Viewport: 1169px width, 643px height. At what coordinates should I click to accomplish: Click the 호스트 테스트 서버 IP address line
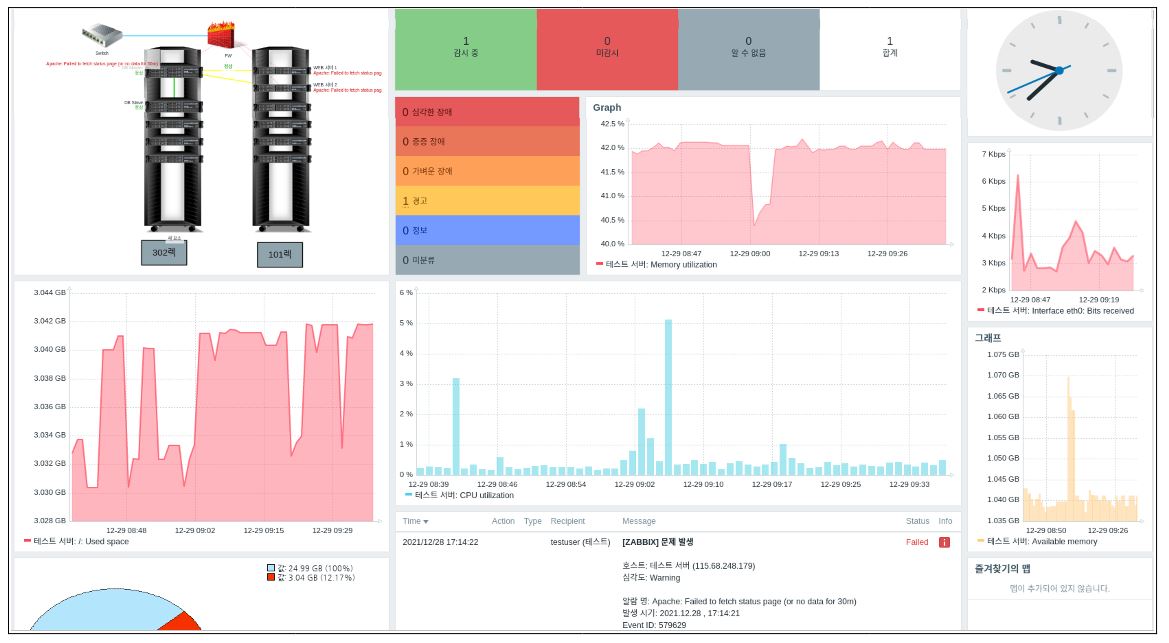coord(688,565)
